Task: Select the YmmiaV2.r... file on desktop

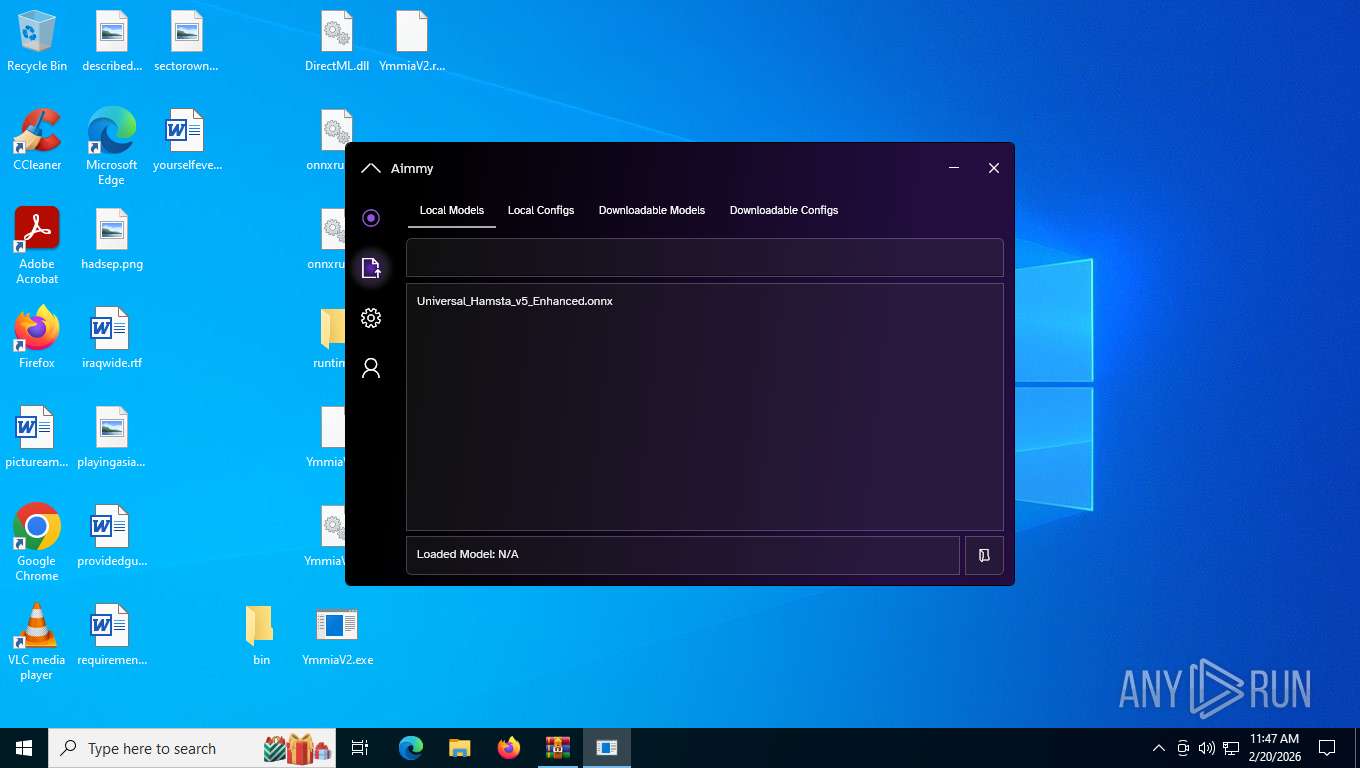Action: 412,41
